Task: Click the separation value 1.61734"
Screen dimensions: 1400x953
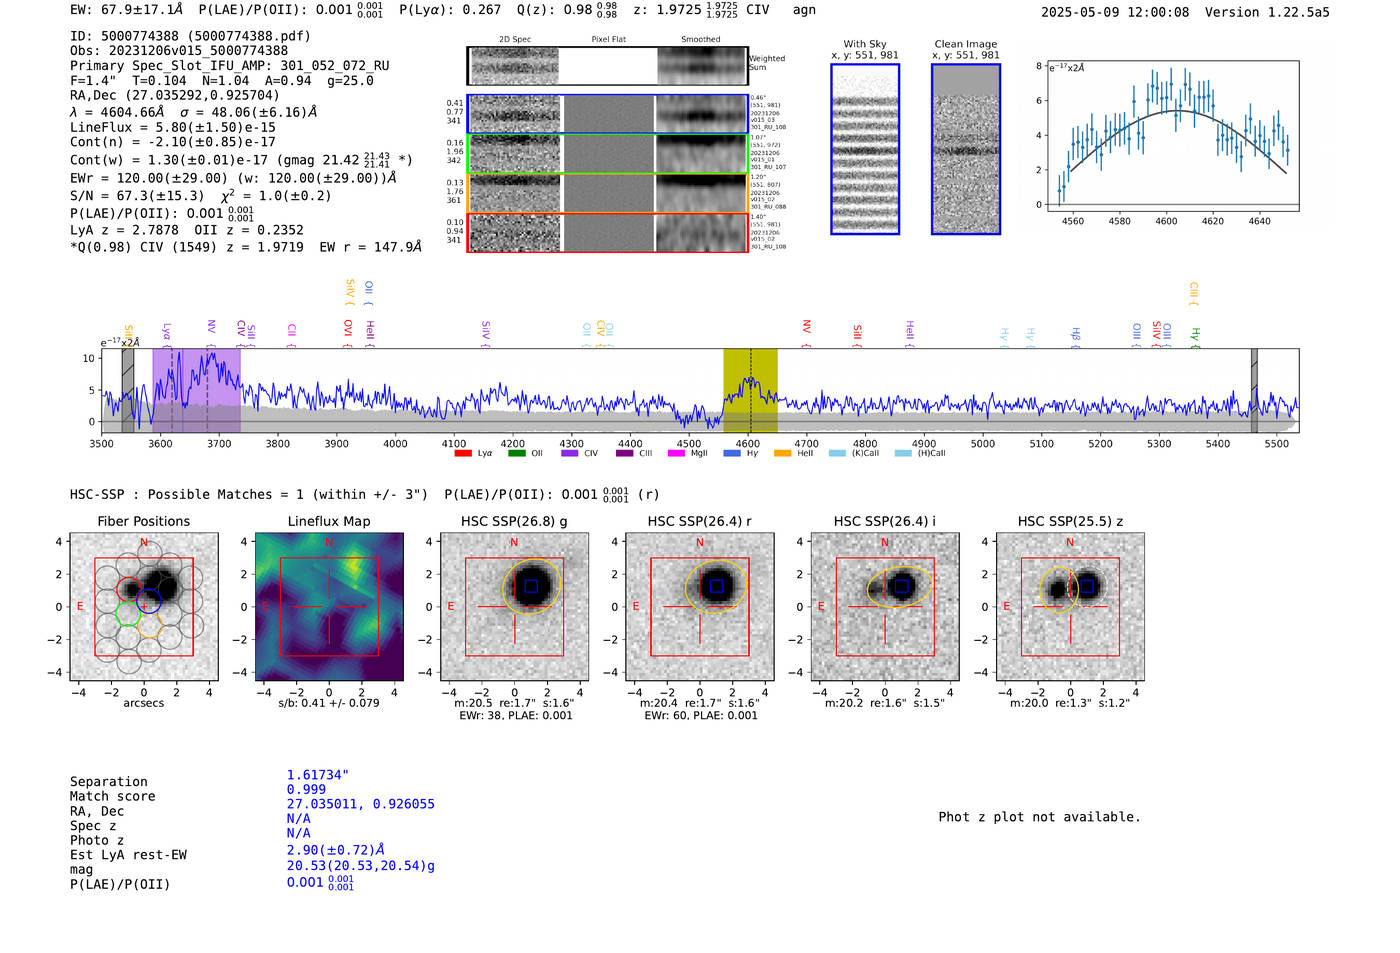Action: click(x=318, y=776)
